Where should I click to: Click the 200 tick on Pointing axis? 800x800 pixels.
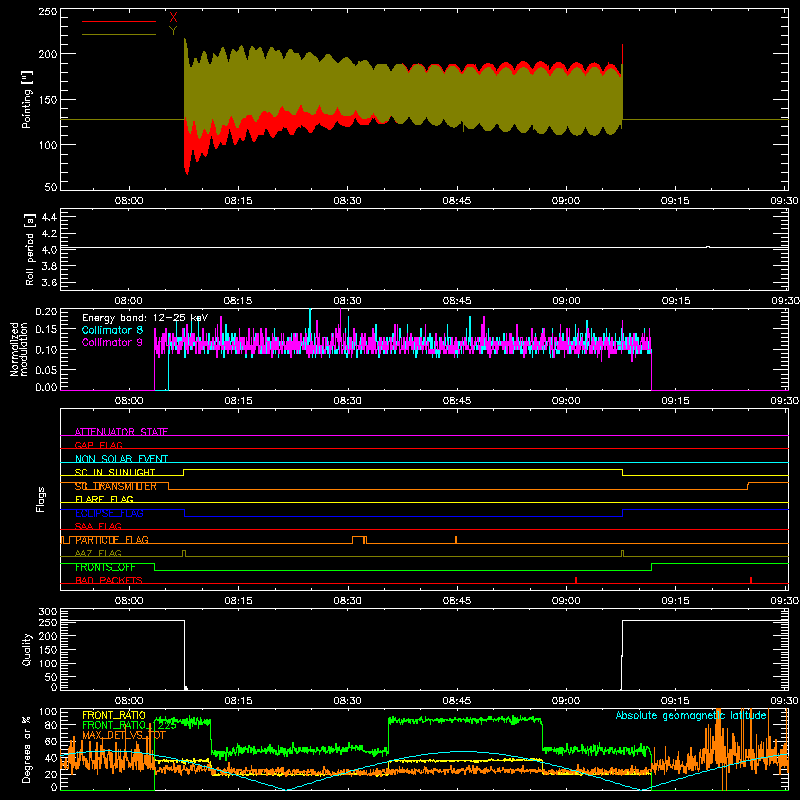(x=48, y=54)
